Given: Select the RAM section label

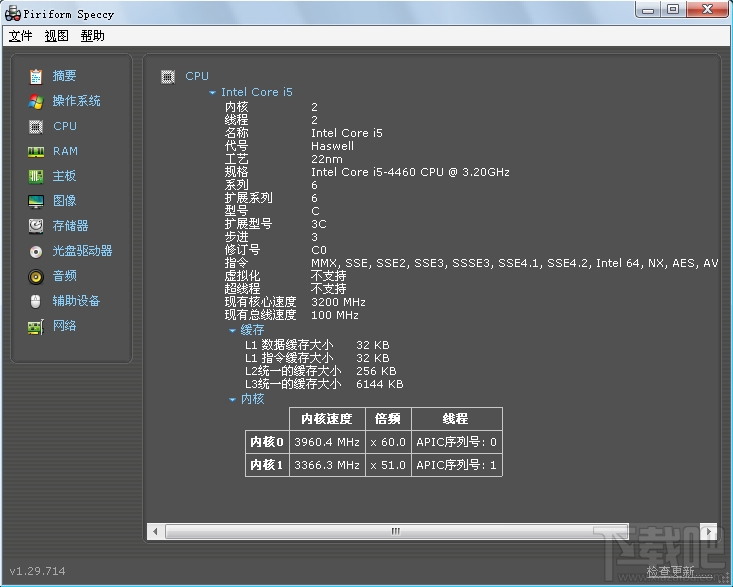Looking at the screenshot, I should tap(65, 151).
